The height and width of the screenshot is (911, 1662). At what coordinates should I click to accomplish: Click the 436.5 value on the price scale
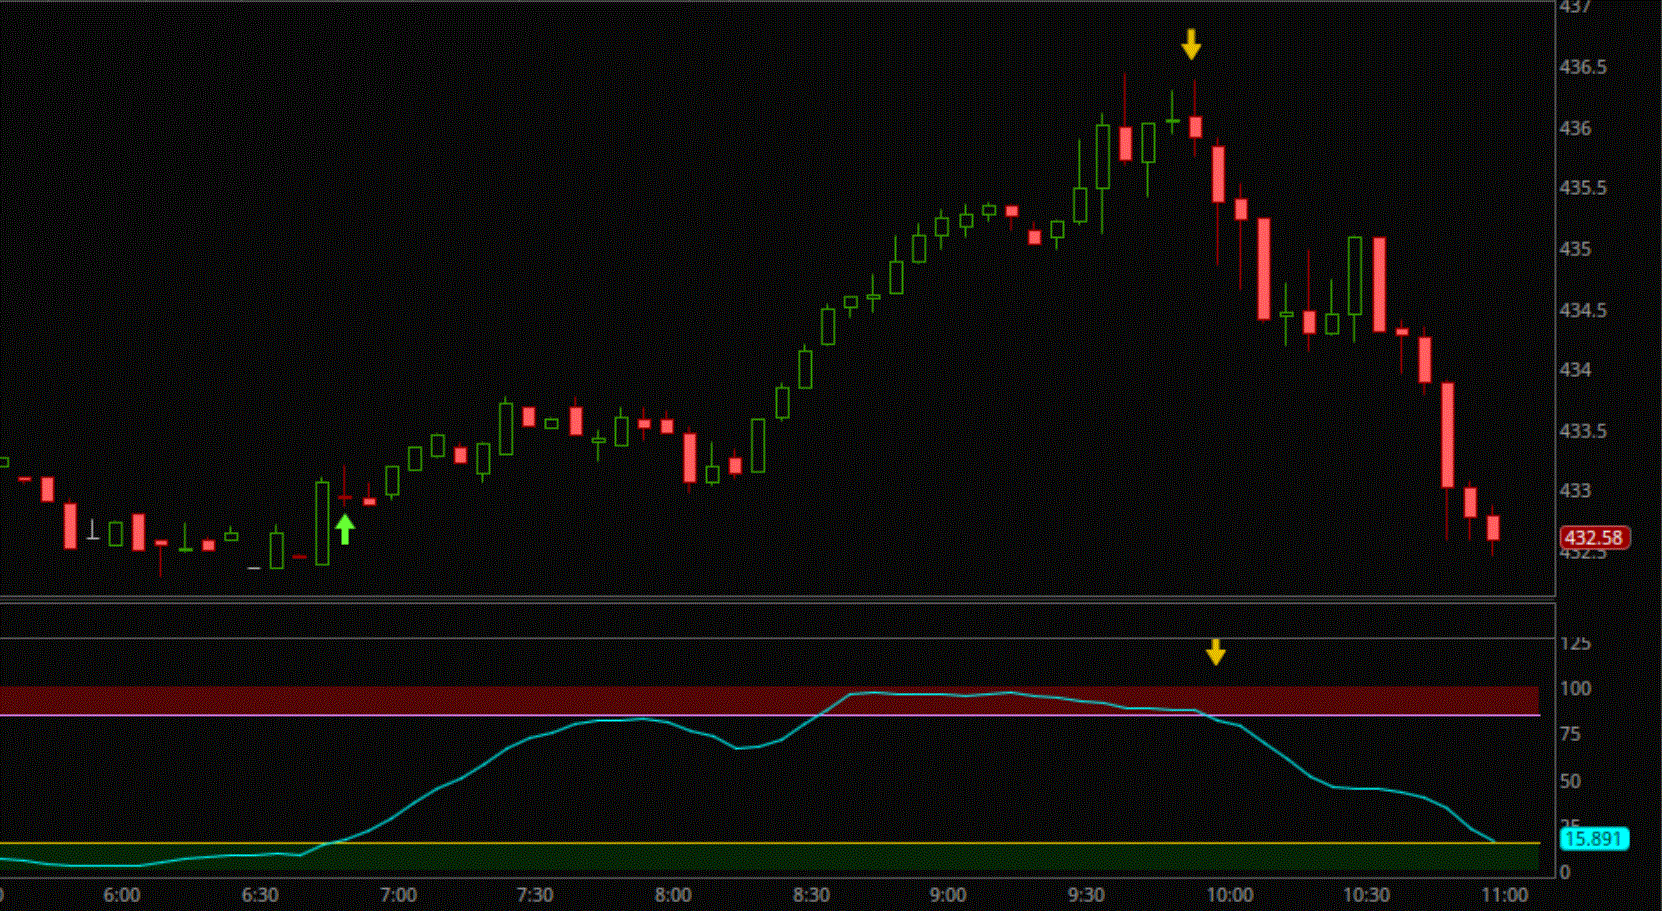tap(1581, 67)
